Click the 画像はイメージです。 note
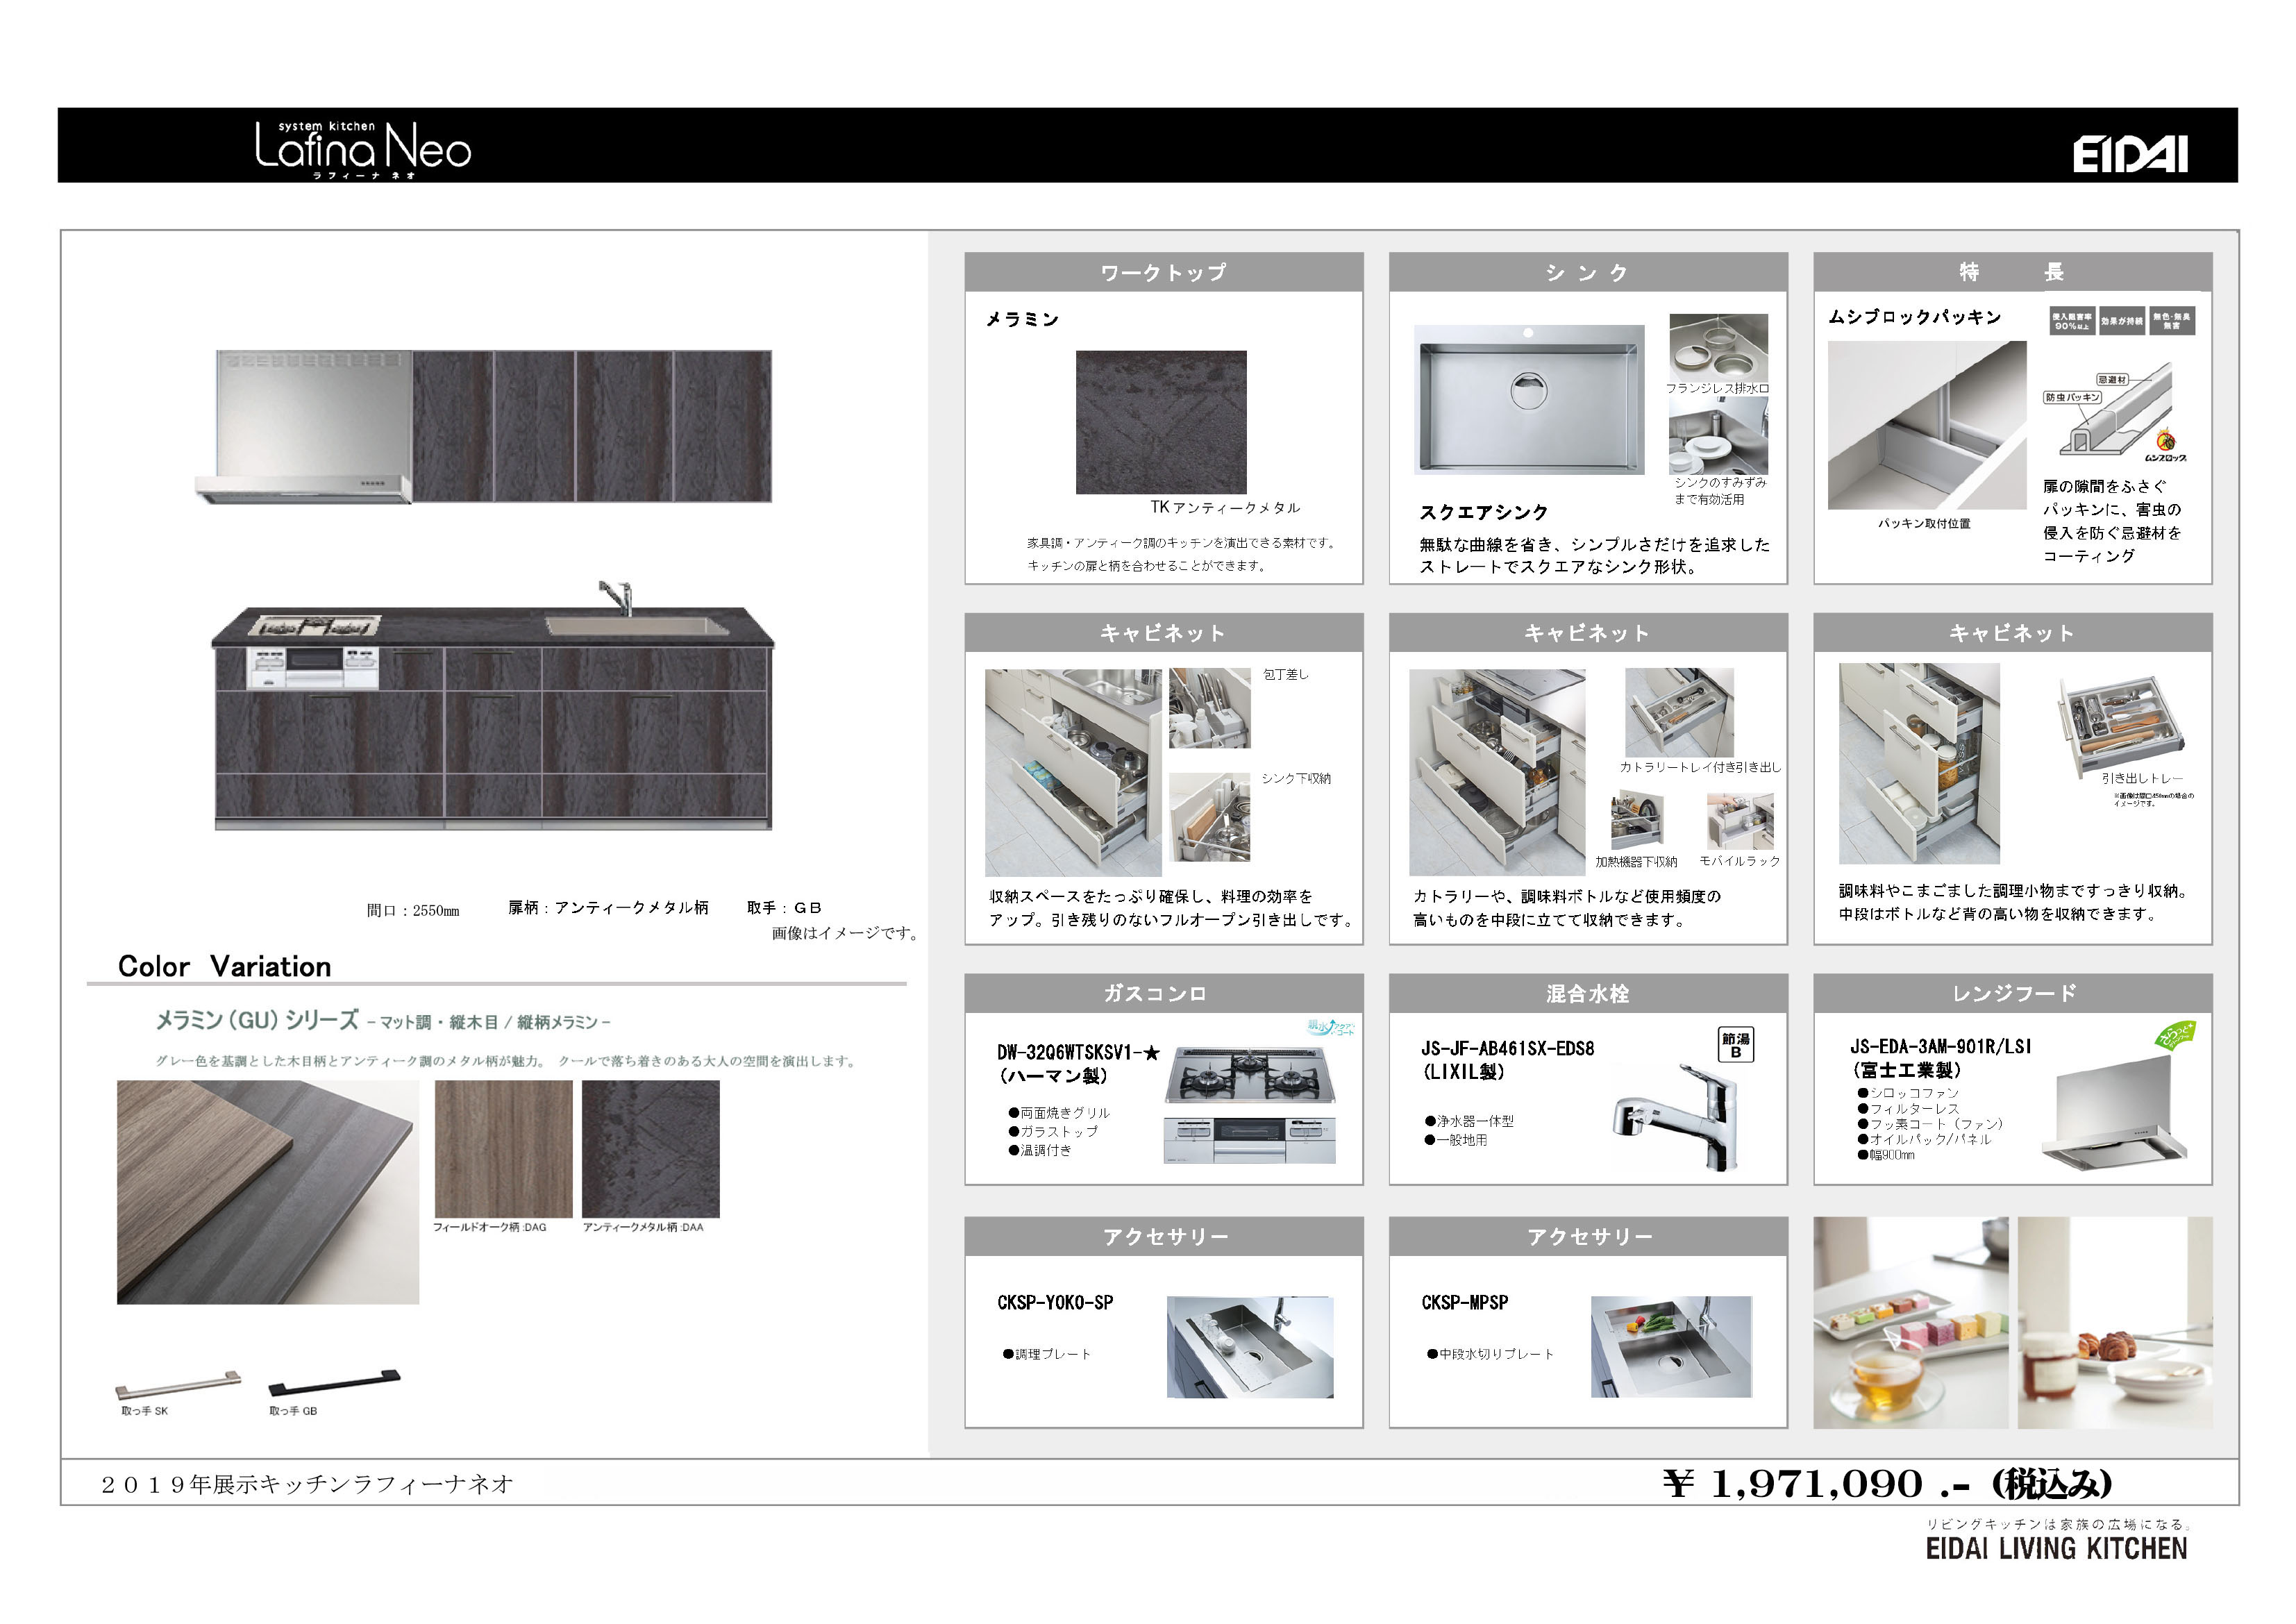 (x=846, y=933)
